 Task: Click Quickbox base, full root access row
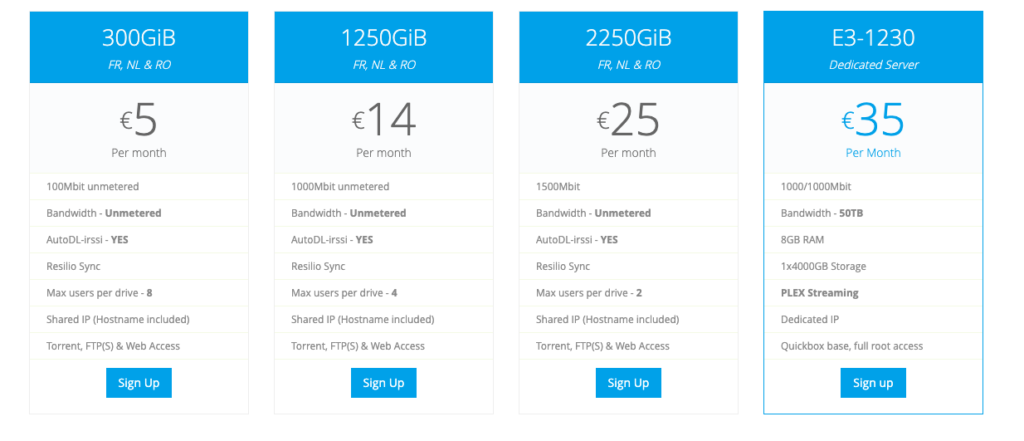coord(873,346)
